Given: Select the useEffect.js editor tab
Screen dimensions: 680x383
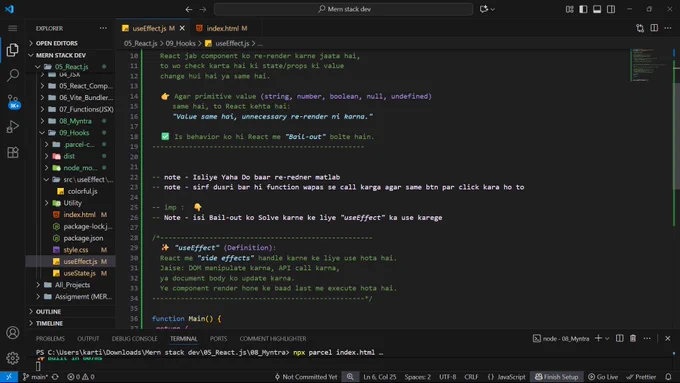Looking at the screenshot, I should click(x=149, y=28).
